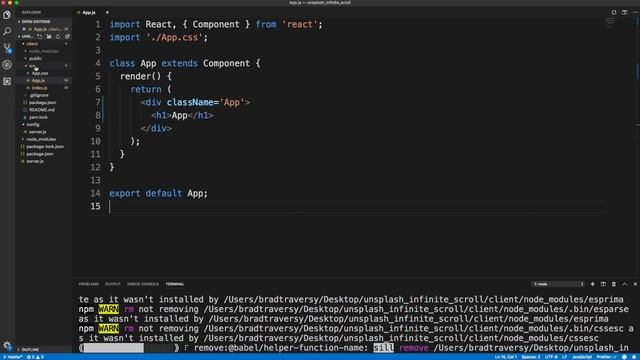
Task: Open the editor More Actions ellipsis
Action: click(635, 13)
